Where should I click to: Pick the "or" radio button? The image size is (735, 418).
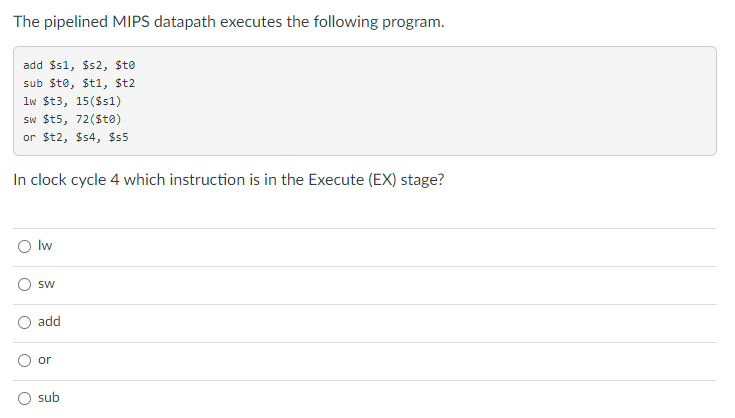point(22,359)
